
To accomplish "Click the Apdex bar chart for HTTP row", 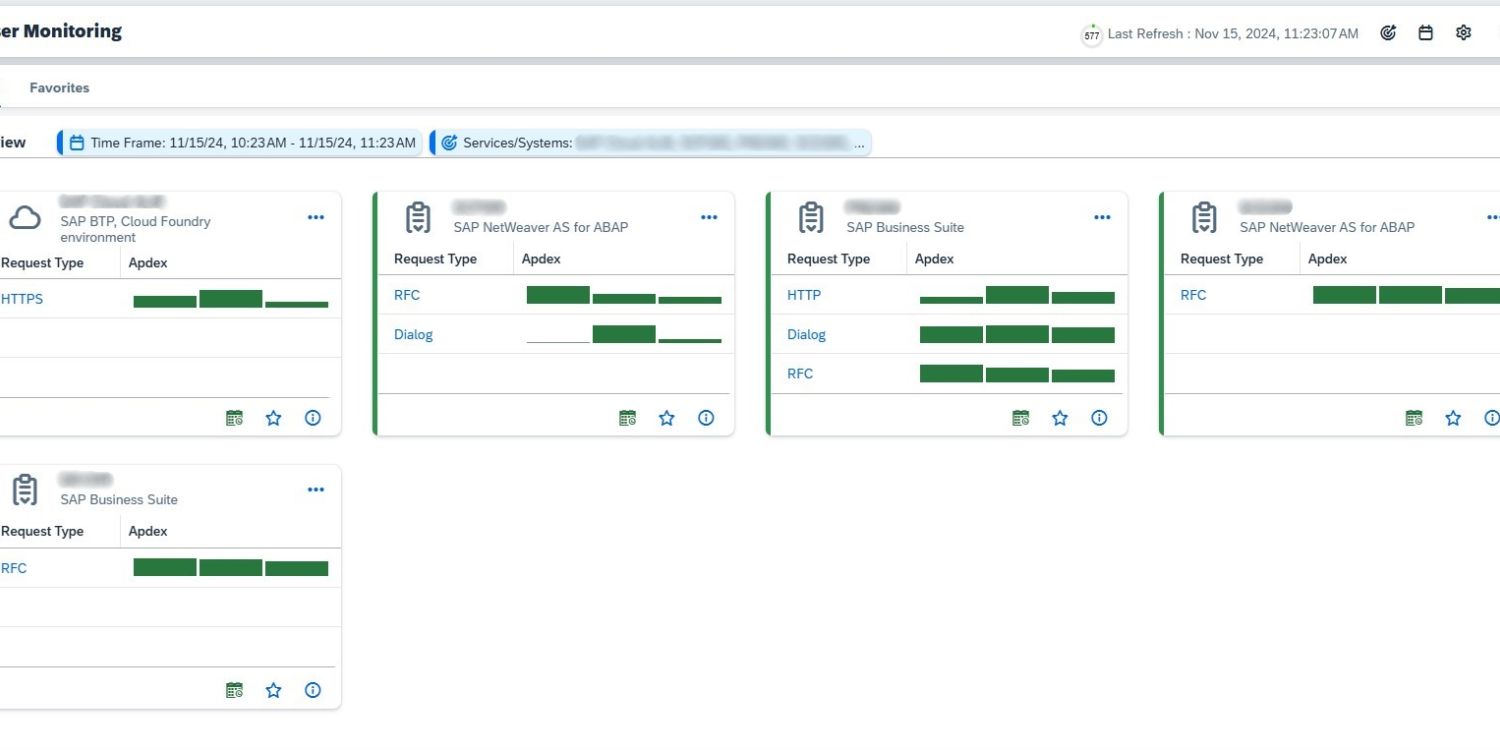I will (1017, 295).
